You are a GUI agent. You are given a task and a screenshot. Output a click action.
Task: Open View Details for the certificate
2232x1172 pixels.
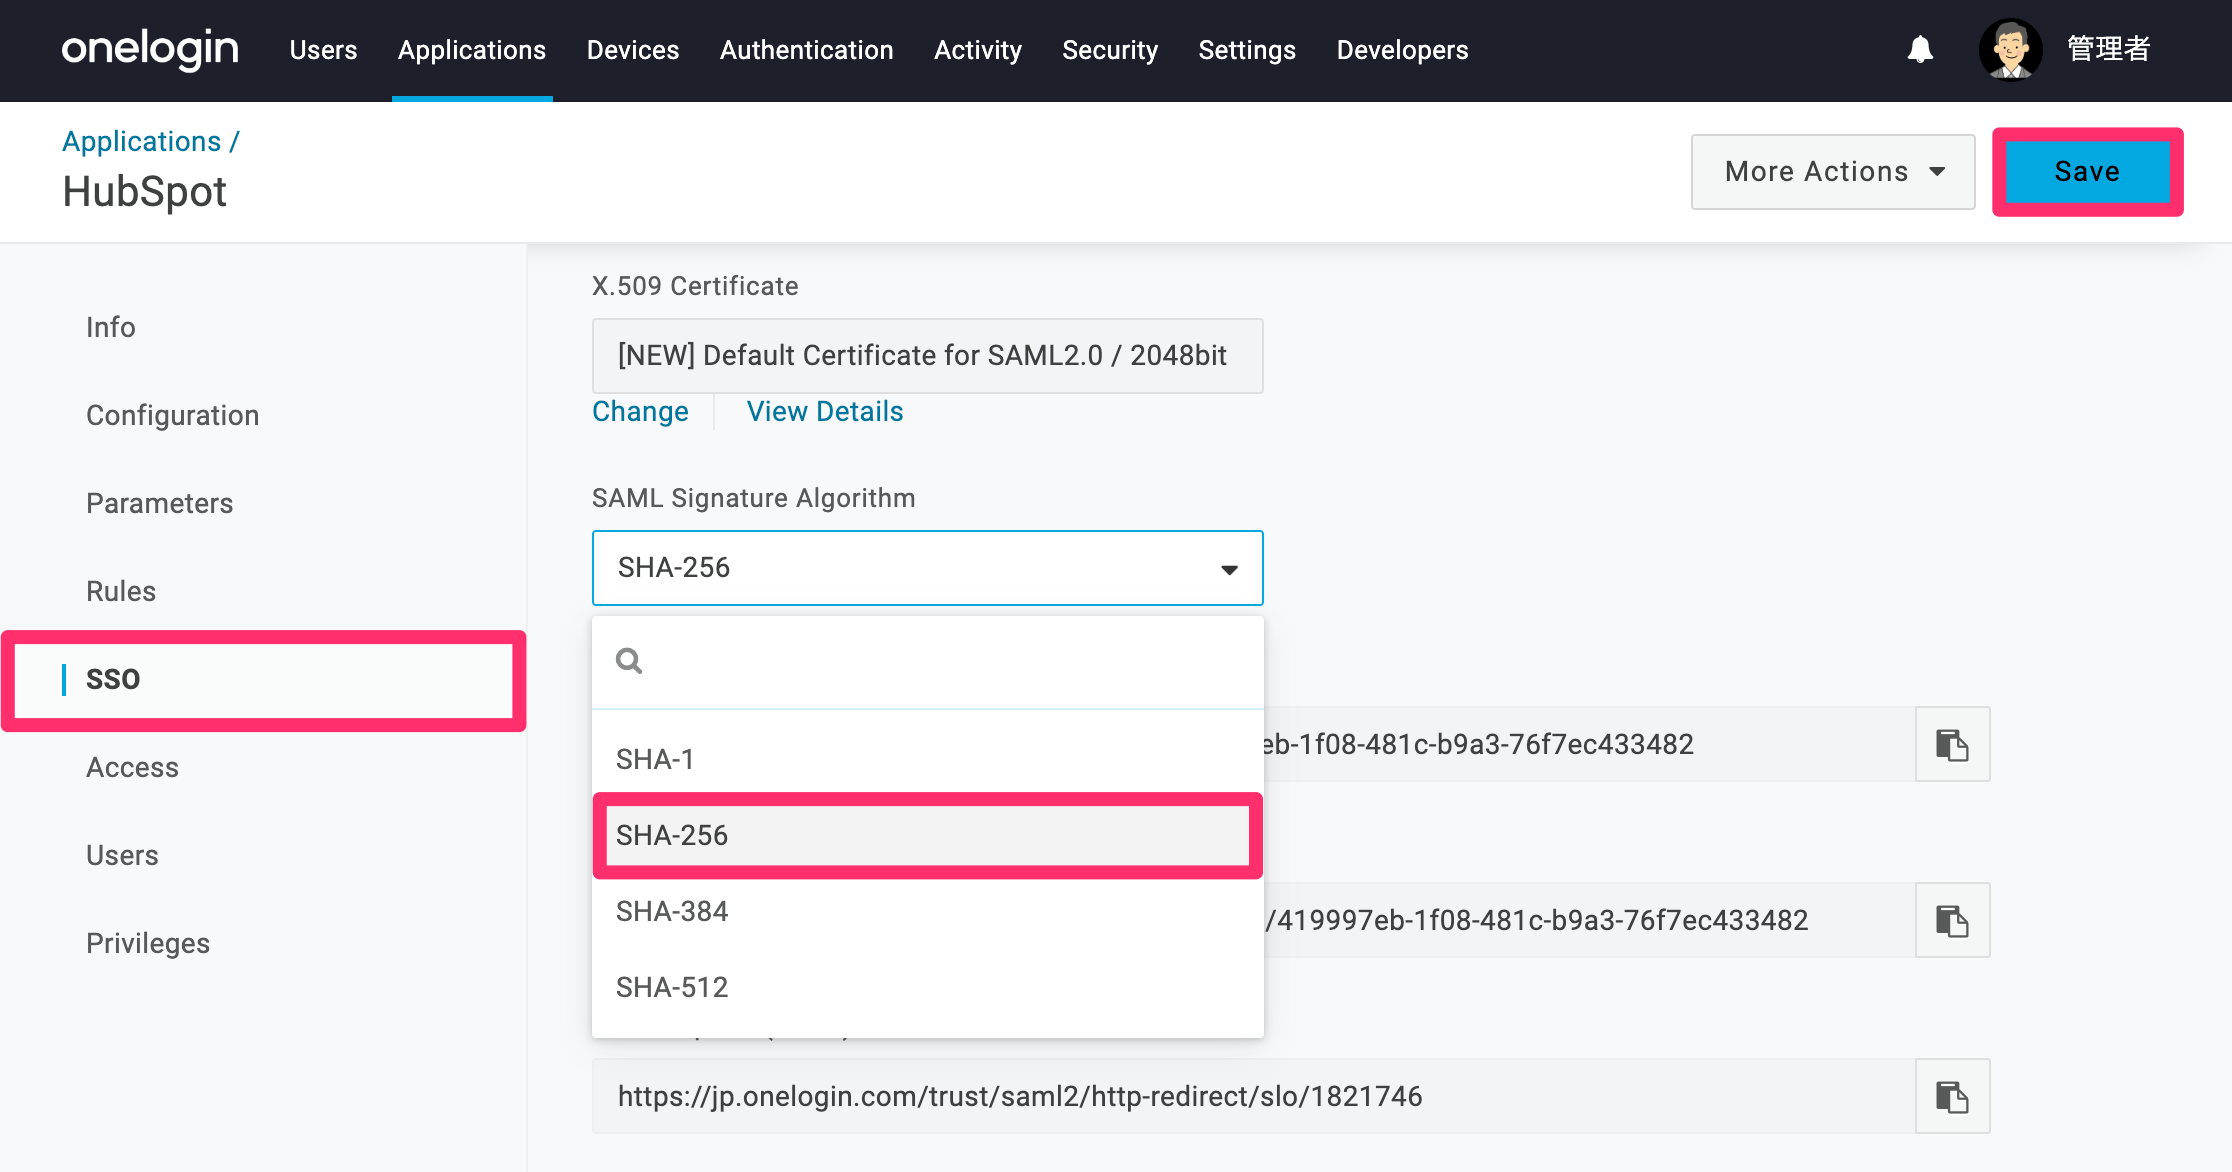point(825,412)
